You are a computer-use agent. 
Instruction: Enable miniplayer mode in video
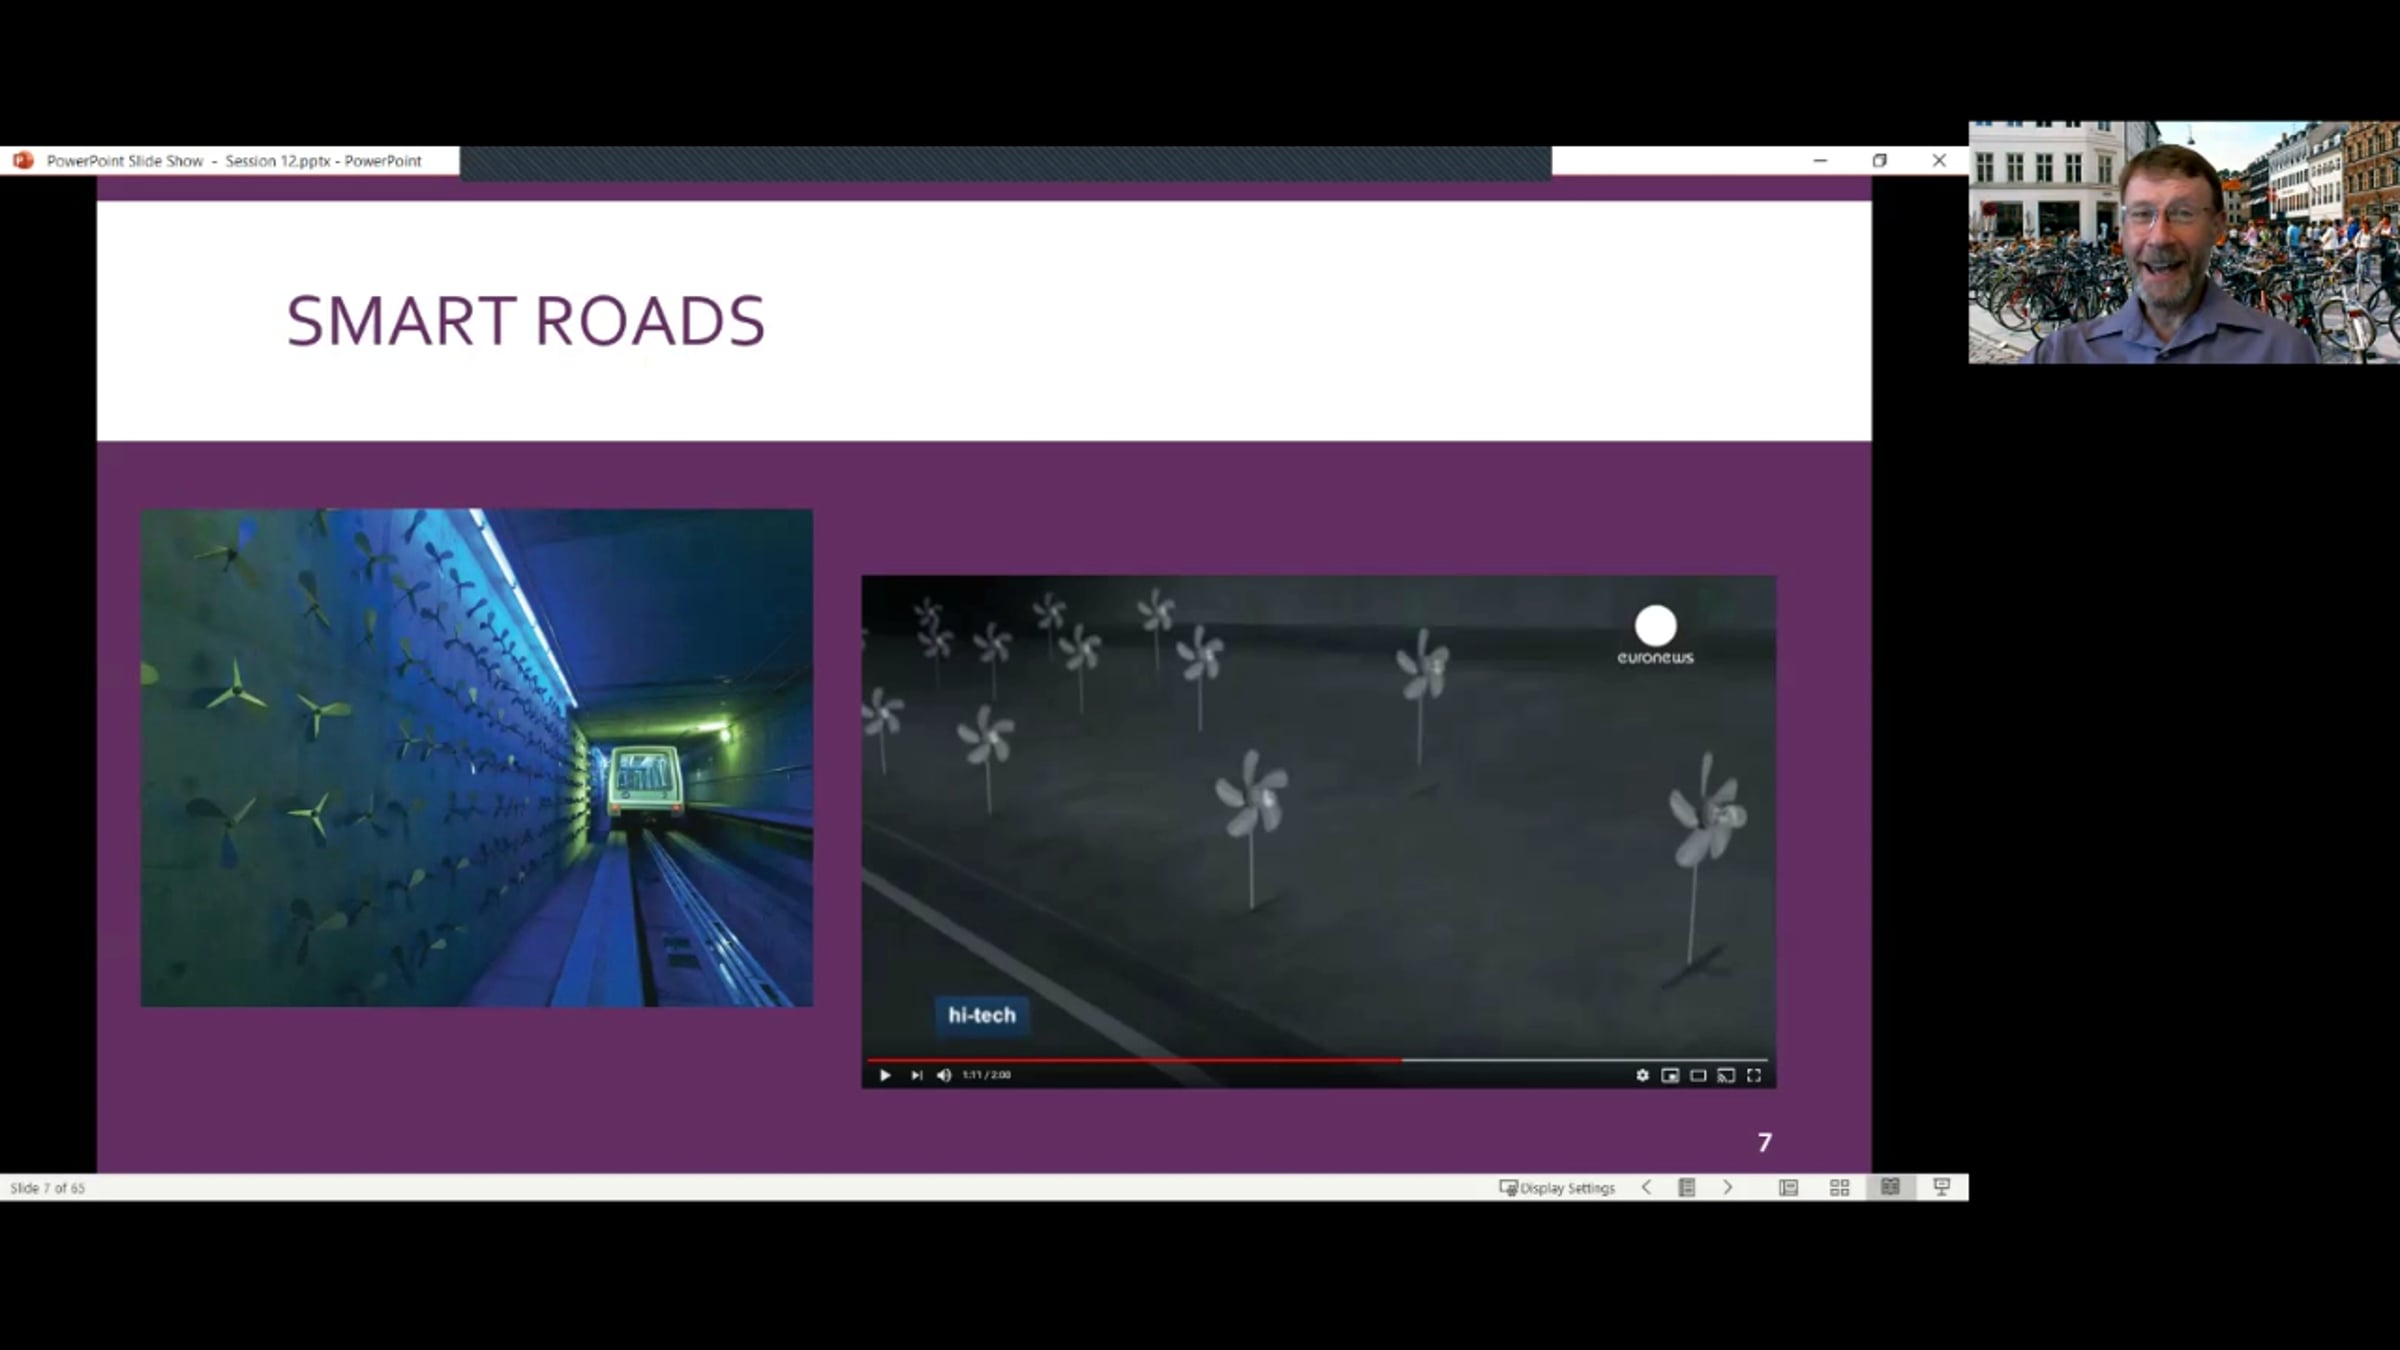[1670, 1075]
